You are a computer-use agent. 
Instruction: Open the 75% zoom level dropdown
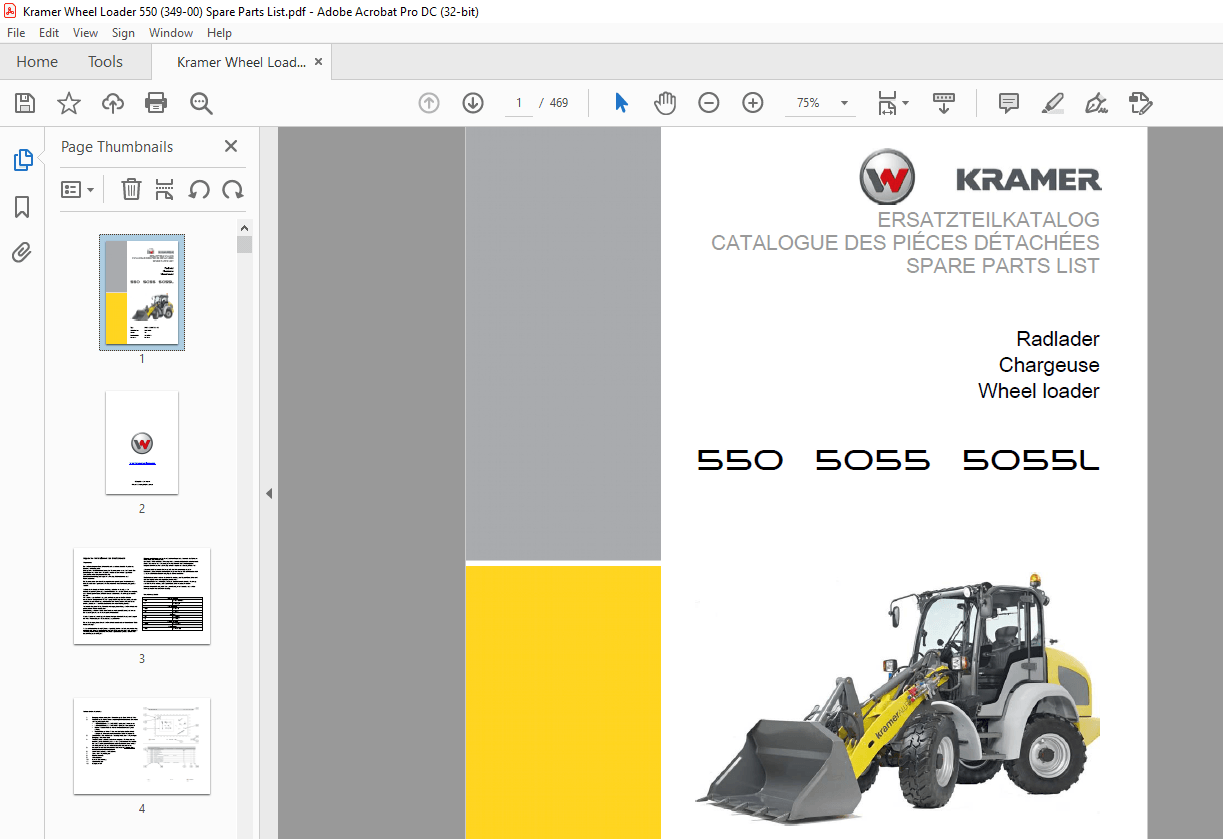(x=822, y=103)
